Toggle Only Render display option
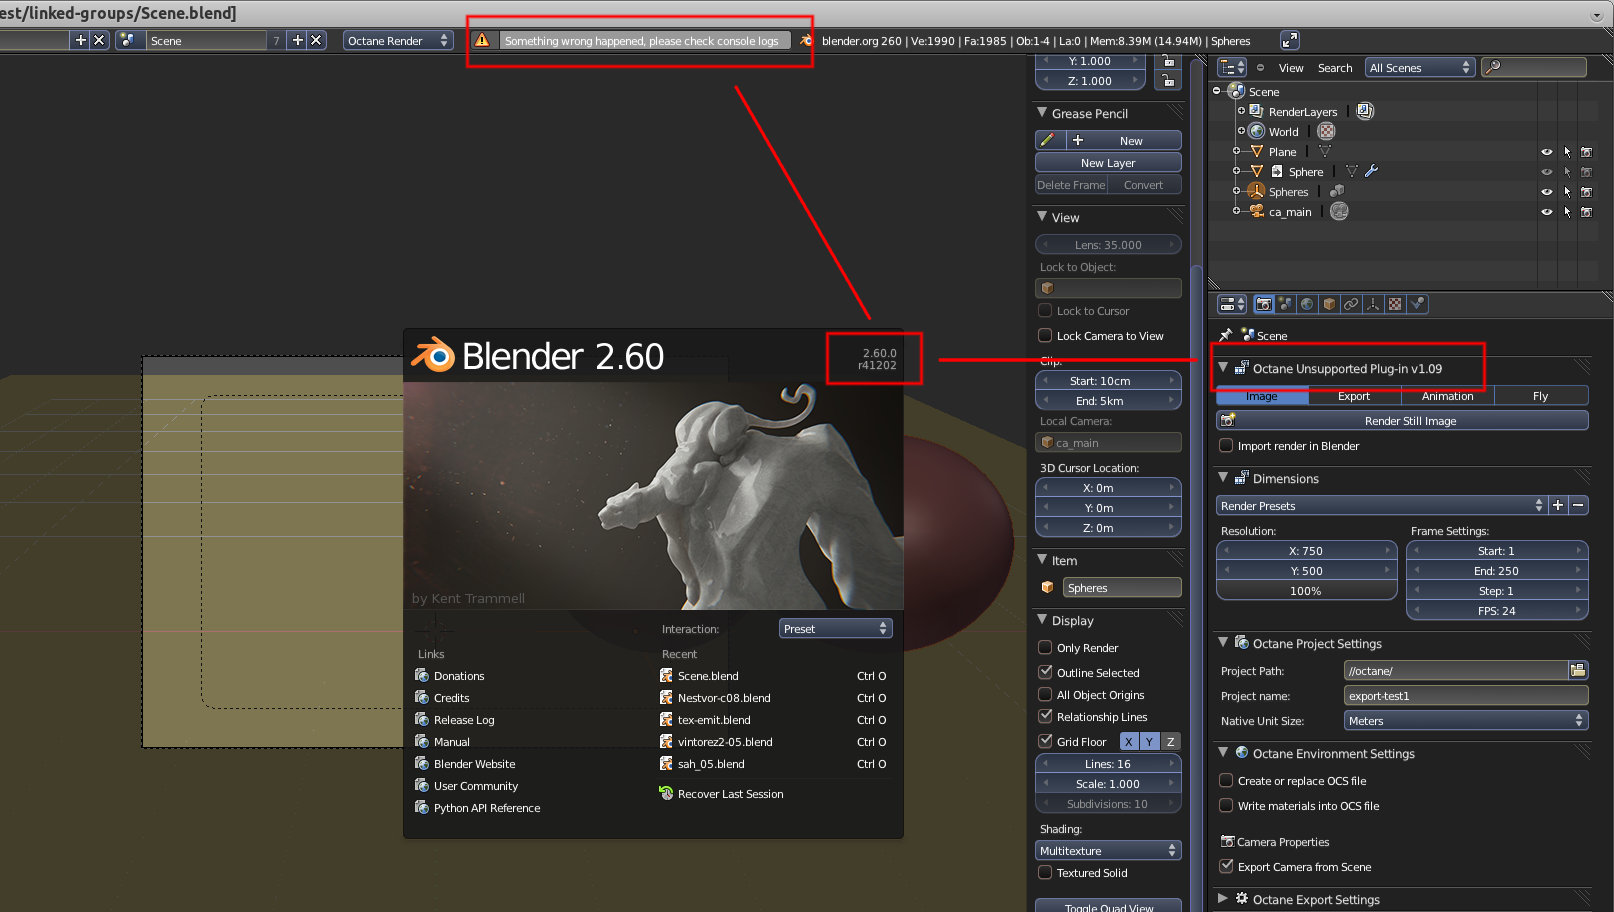The height and width of the screenshot is (912, 1614). tap(1045, 647)
